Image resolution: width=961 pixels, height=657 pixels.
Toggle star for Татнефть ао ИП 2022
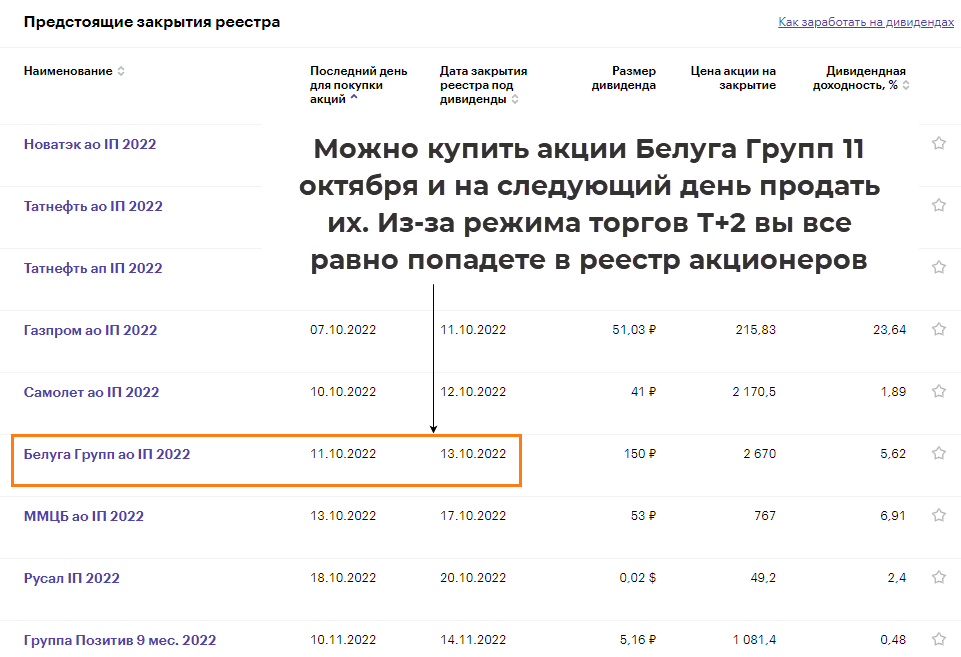click(x=938, y=205)
